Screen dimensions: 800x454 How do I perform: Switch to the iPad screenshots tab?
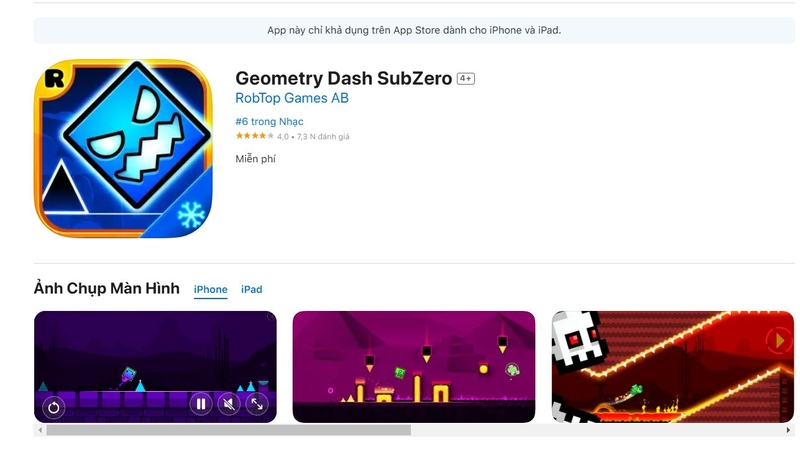click(x=252, y=289)
